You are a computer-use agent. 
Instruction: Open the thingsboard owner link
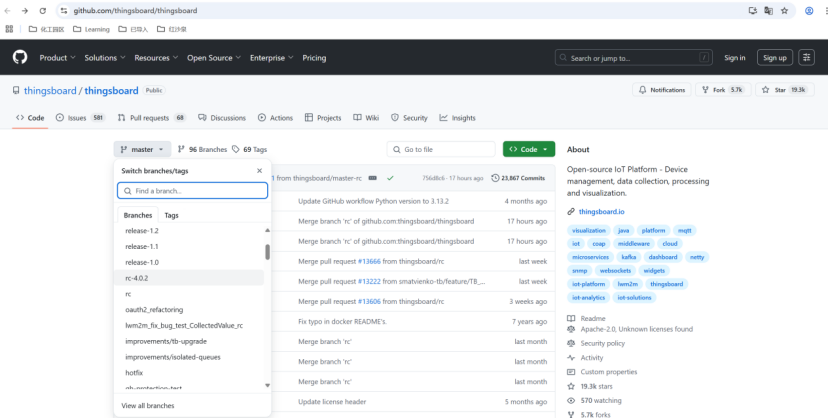click(x=50, y=90)
